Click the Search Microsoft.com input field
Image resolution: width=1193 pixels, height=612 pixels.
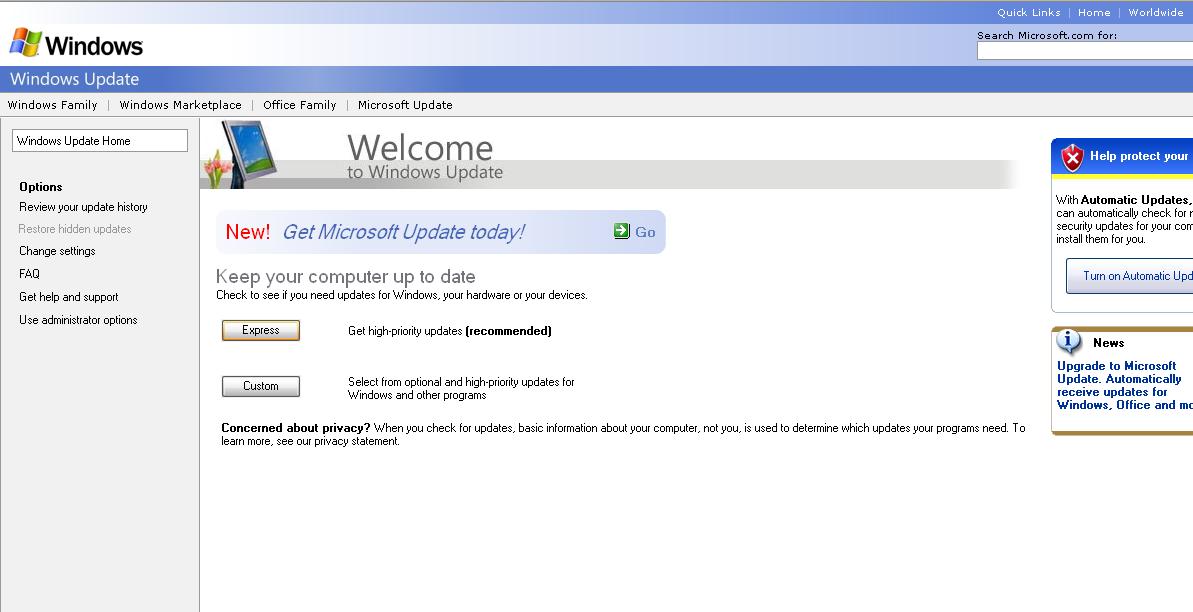tap(1084, 51)
